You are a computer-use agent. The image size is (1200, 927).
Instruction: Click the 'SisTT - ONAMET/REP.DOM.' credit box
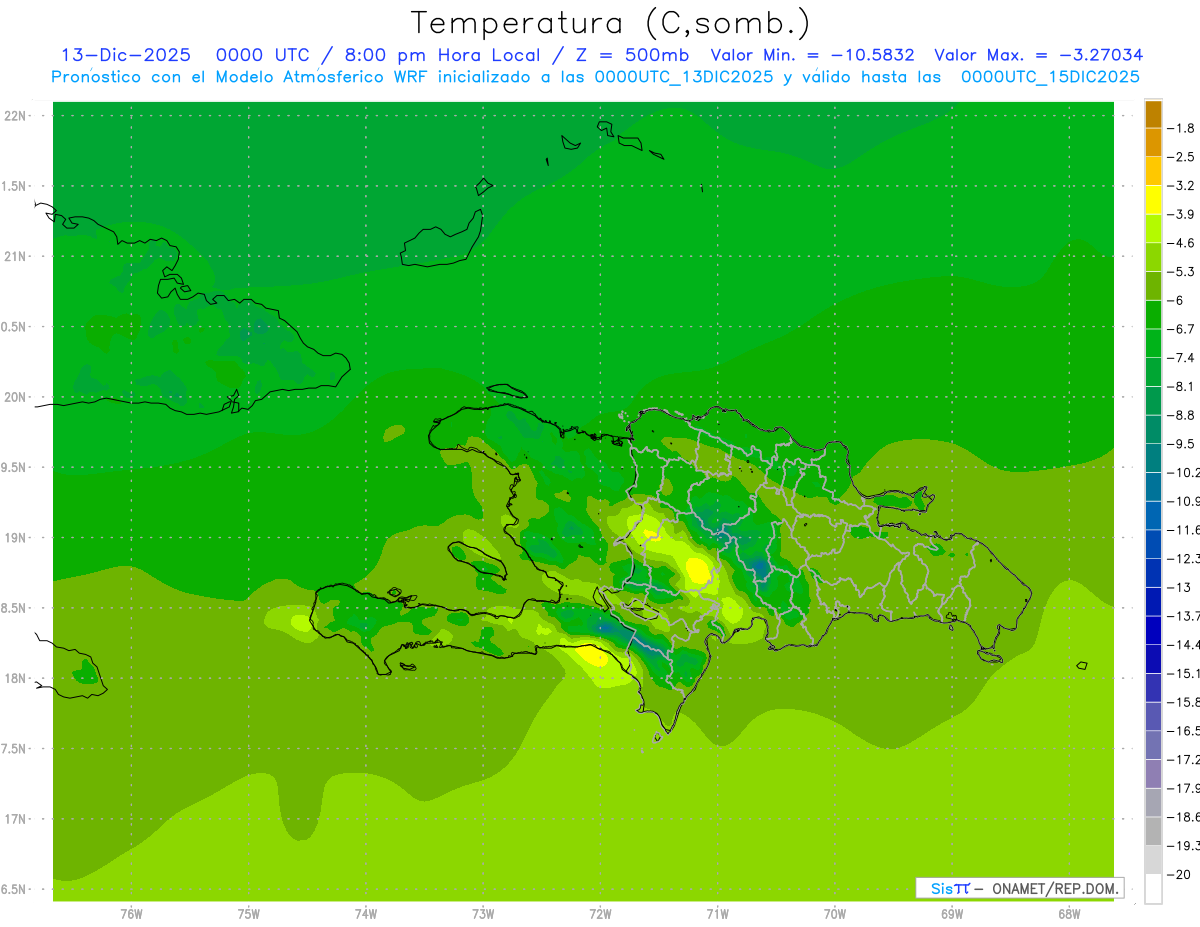pyautogui.click(x=1020, y=888)
